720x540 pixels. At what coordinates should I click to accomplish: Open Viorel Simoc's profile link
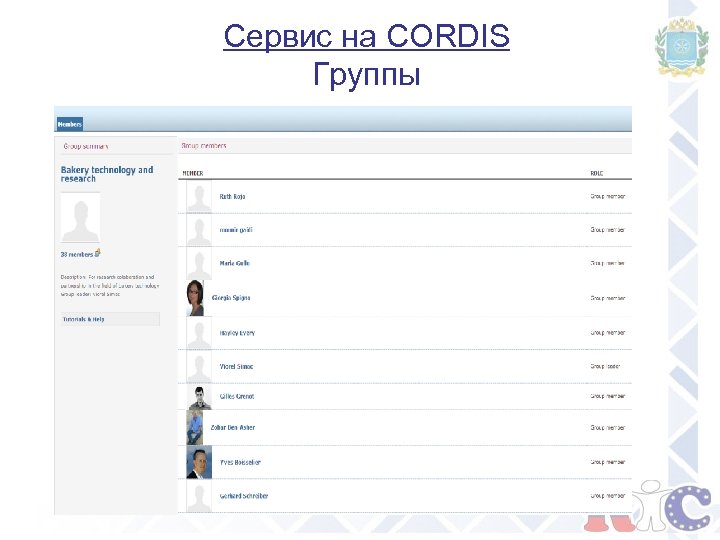pos(236,366)
